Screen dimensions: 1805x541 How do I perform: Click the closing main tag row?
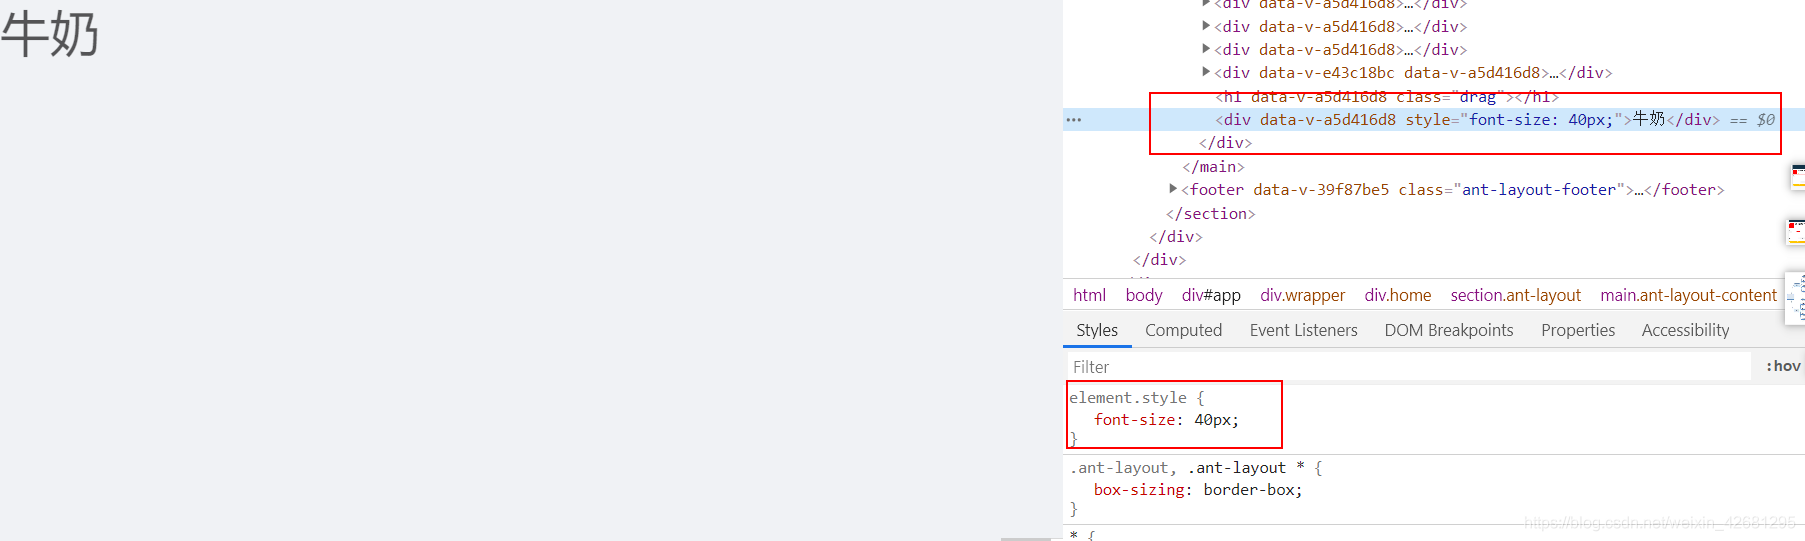[x=1213, y=167]
